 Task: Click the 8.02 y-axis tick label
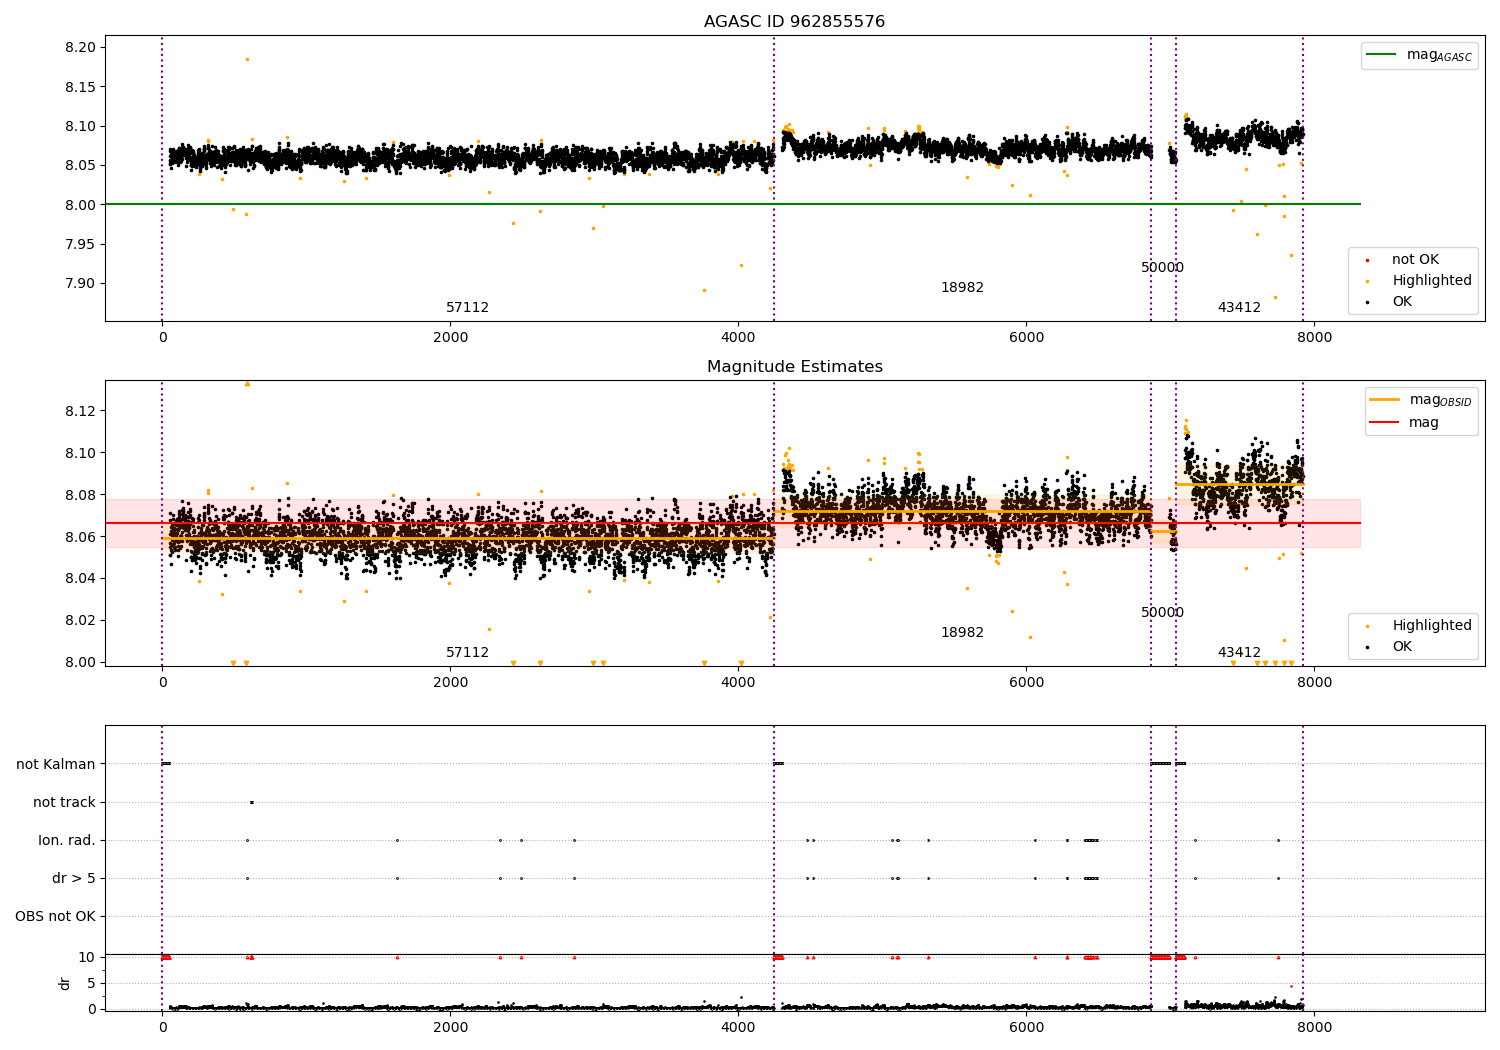pos(80,621)
